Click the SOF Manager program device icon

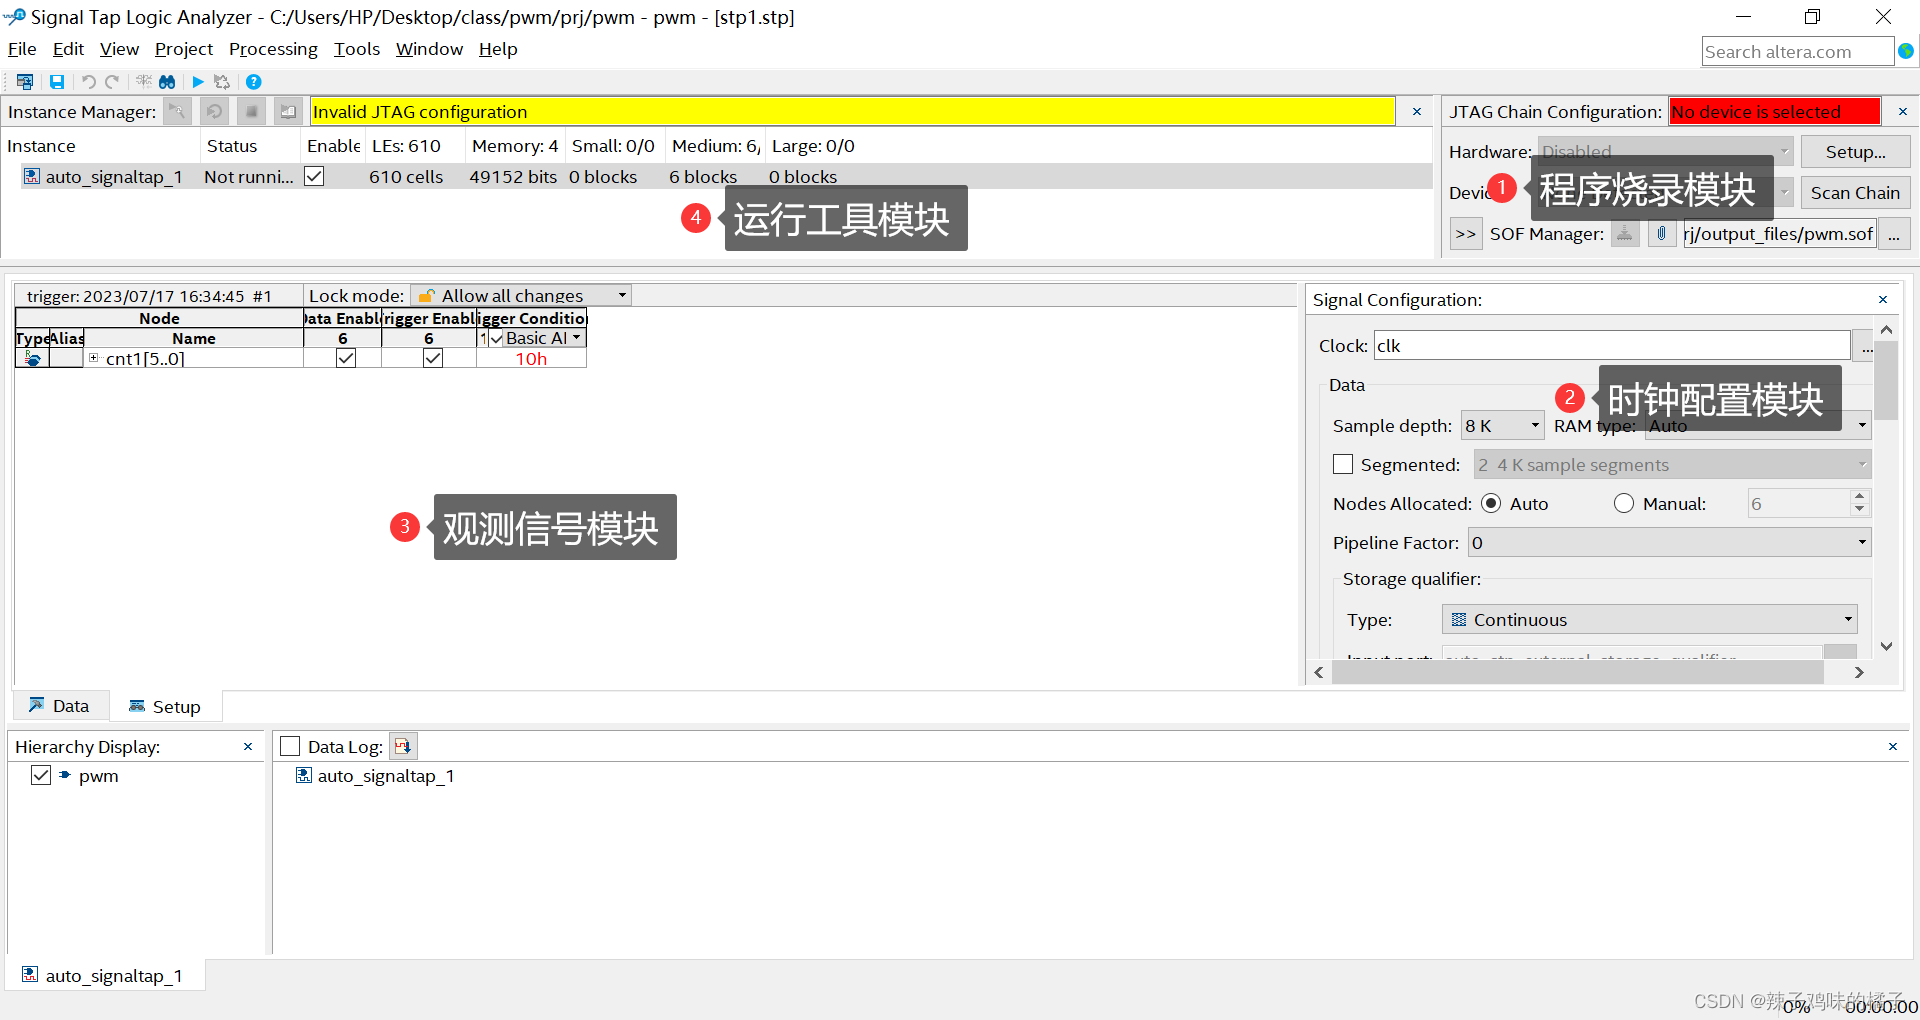tap(1625, 233)
